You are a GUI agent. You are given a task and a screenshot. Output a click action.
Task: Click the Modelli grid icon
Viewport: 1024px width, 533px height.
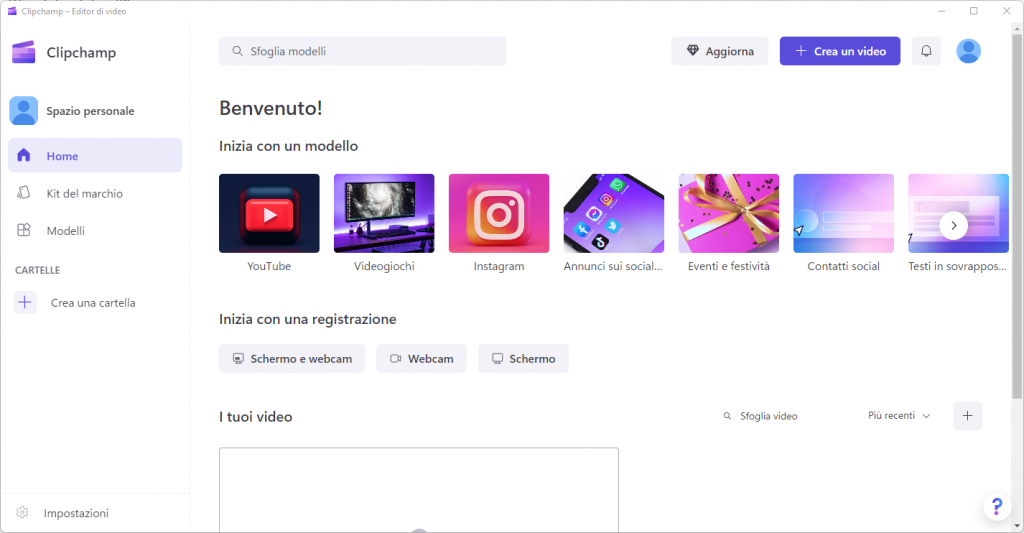coord(24,230)
